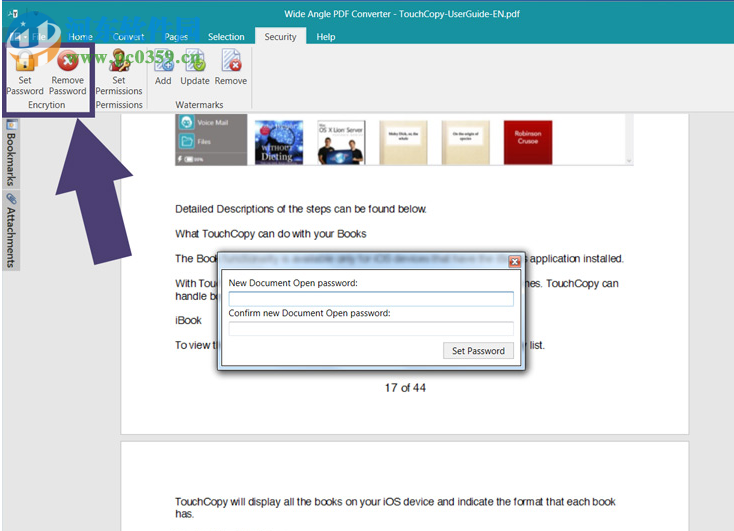The width and height of the screenshot is (734, 531).
Task: Open the Attachments side panel
Action: [x=11, y=230]
